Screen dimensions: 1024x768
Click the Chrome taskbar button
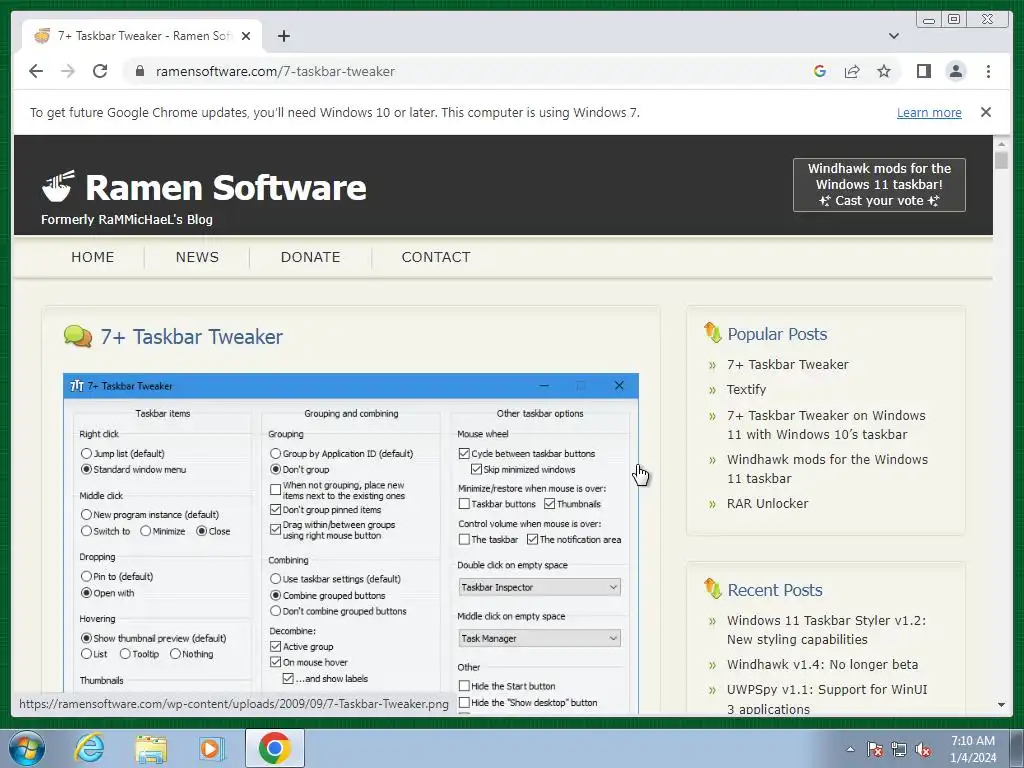pos(275,748)
